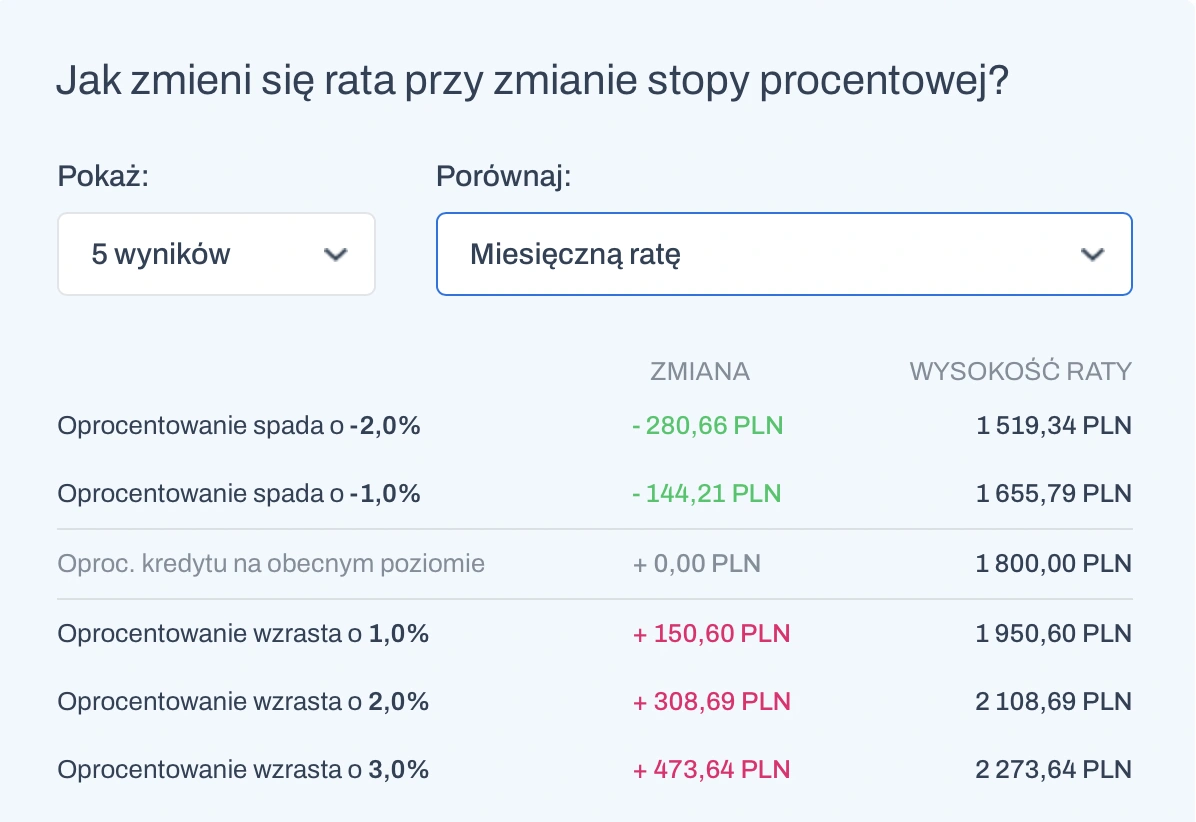This screenshot has height=822, width=1196.
Task: Open the "5 wyników" dropdown
Action: click(216, 254)
